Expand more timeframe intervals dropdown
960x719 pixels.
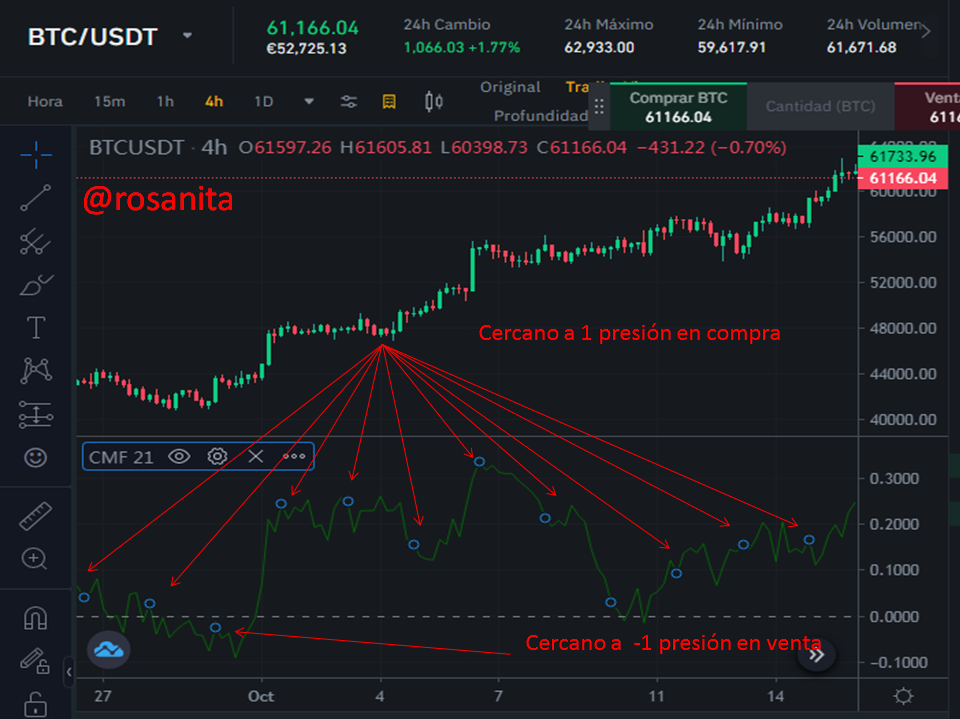point(309,101)
